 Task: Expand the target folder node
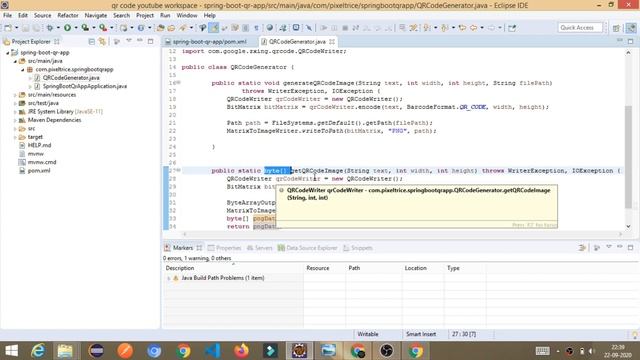coord(15,137)
